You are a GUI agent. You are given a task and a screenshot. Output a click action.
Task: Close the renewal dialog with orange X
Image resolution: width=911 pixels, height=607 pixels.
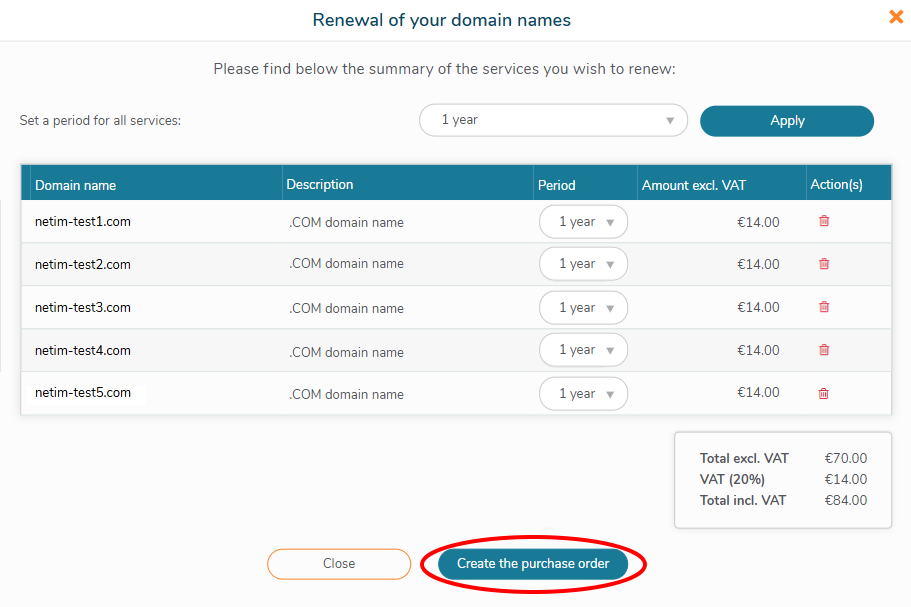pyautogui.click(x=896, y=17)
